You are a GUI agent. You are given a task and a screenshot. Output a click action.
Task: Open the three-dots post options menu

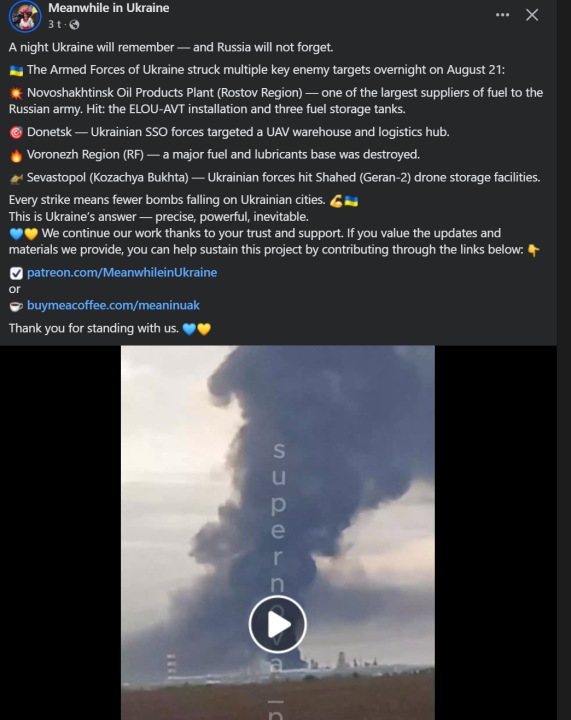[503, 15]
